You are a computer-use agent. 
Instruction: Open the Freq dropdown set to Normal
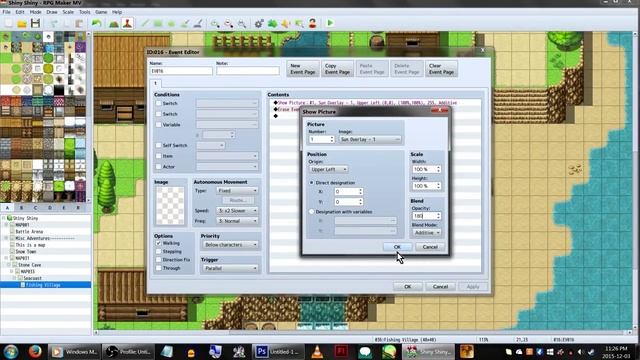pyautogui.click(x=237, y=221)
